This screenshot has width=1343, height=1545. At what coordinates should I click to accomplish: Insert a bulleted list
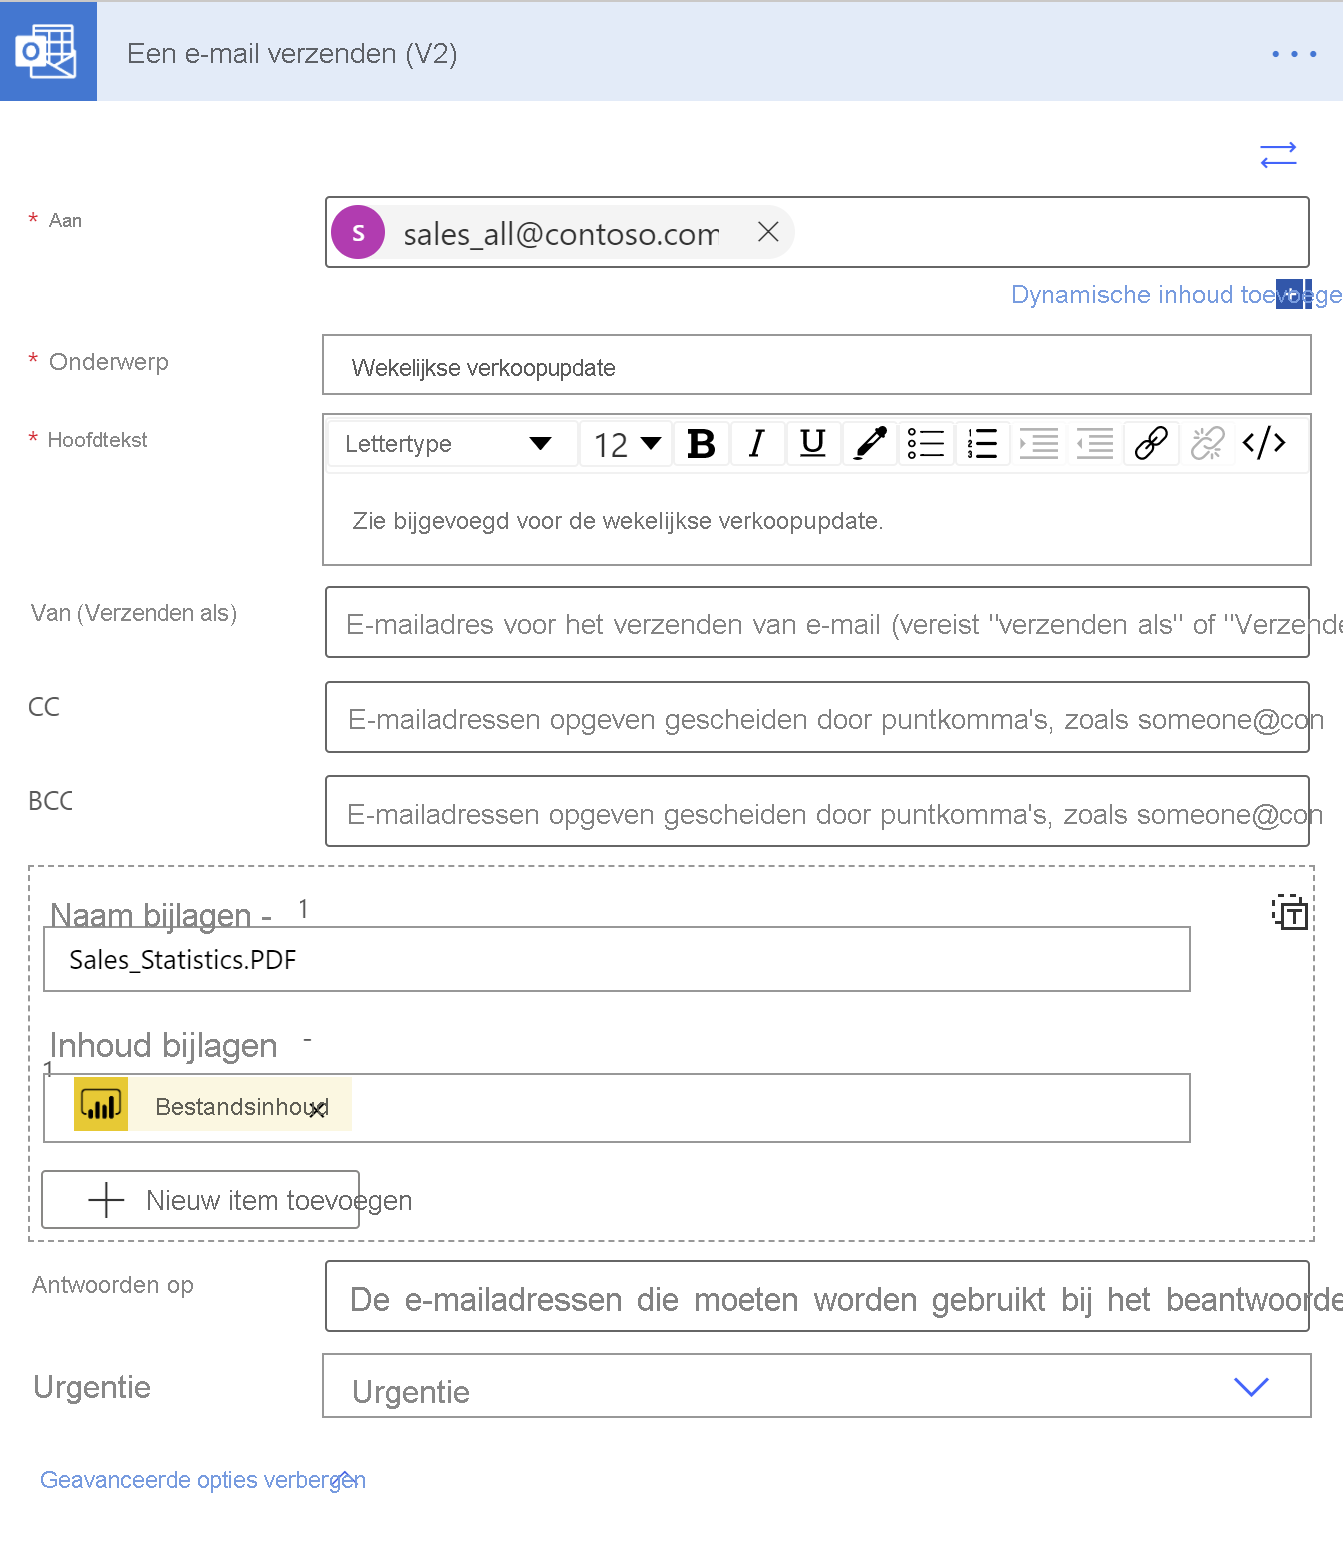925,443
